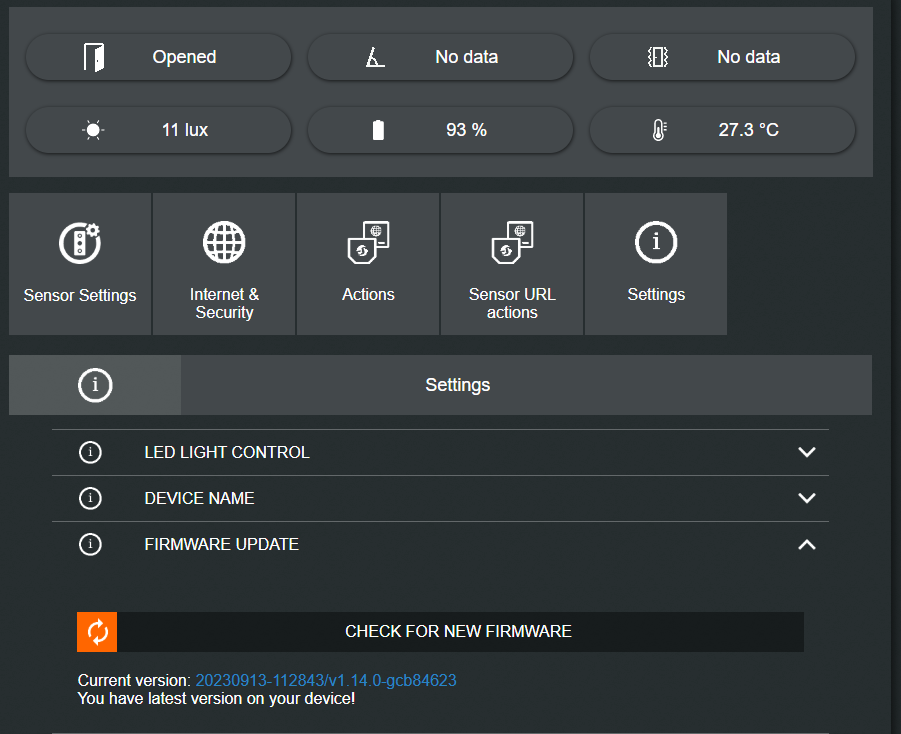Viewport: 901px width, 734px height.
Task: Click the info icon in Settings header
Action: pos(95,385)
